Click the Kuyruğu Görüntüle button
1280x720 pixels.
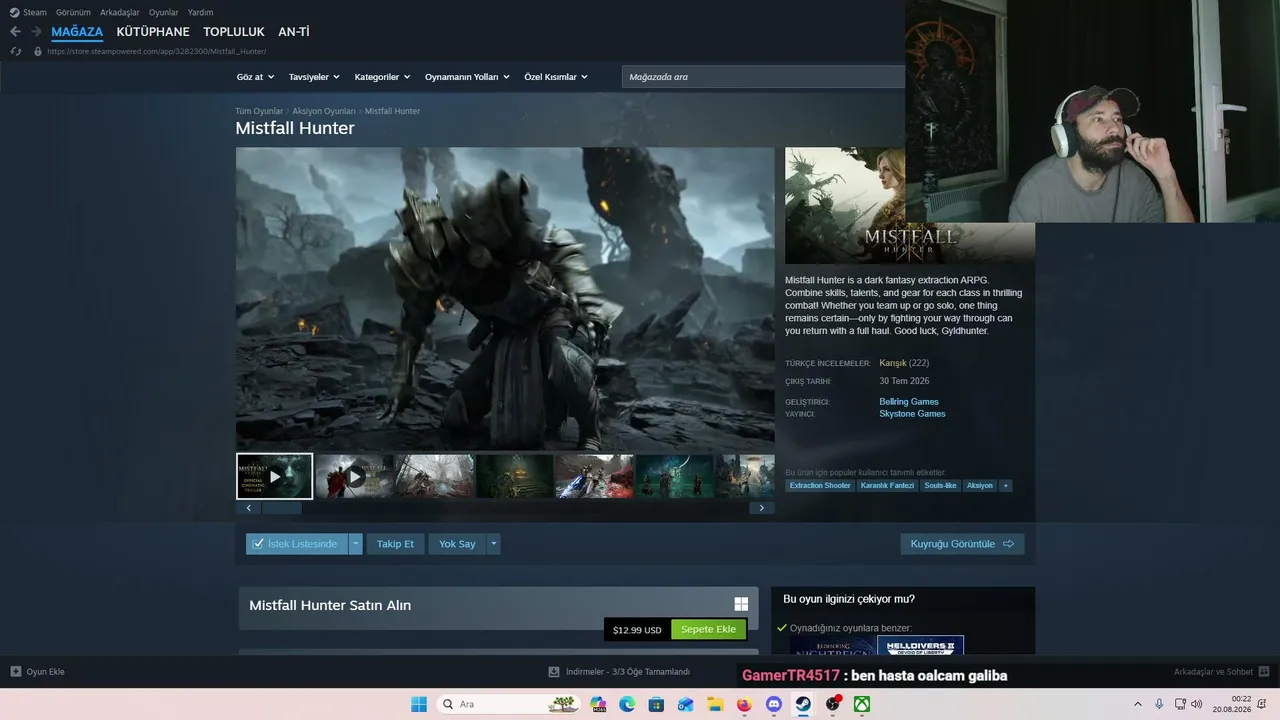962,544
